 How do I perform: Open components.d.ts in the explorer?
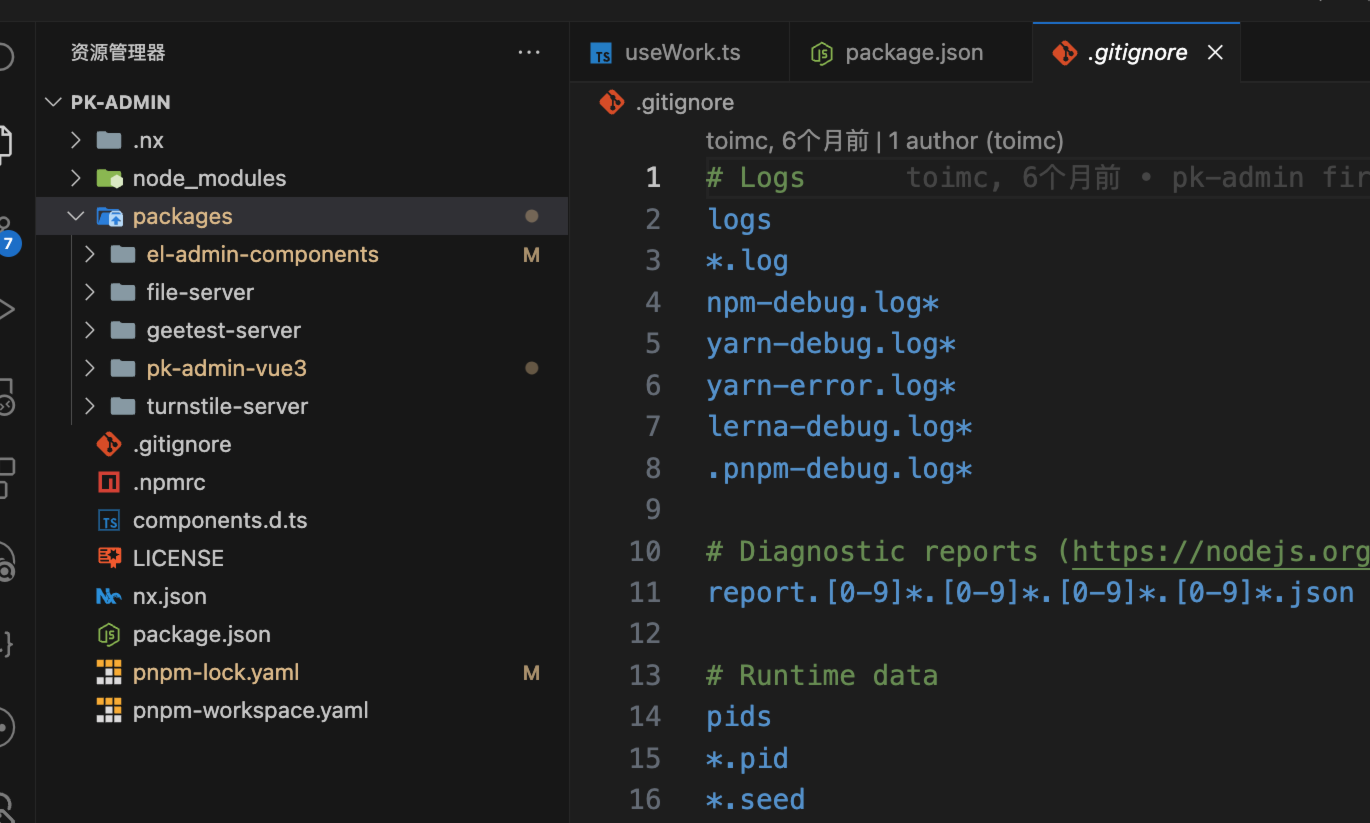click(219, 520)
